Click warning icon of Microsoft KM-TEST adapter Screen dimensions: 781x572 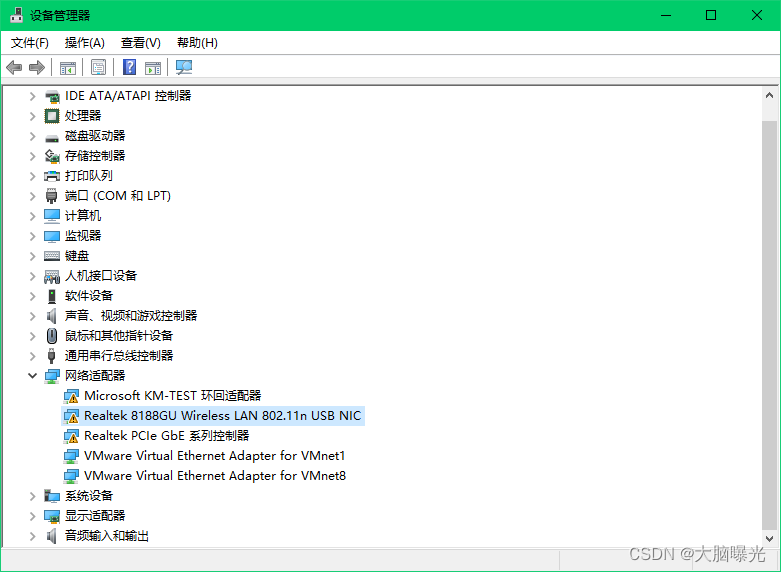coord(71,396)
